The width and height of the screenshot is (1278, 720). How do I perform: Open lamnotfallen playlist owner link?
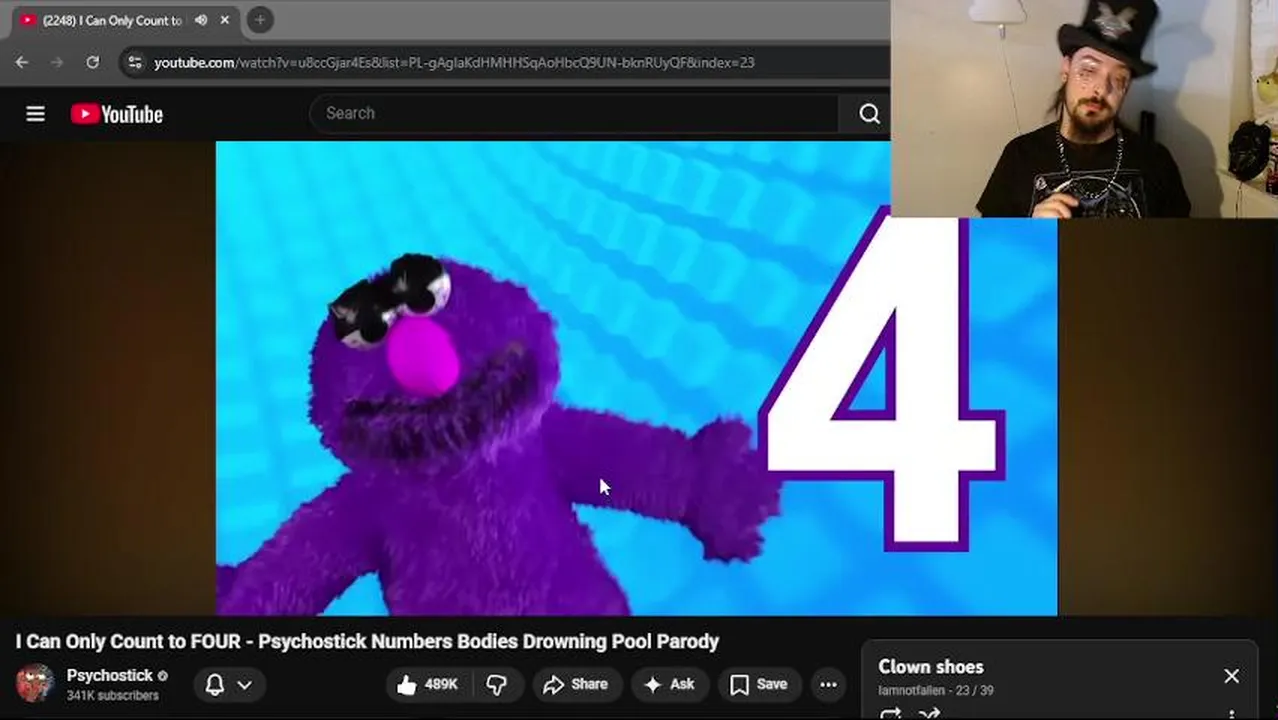click(911, 690)
